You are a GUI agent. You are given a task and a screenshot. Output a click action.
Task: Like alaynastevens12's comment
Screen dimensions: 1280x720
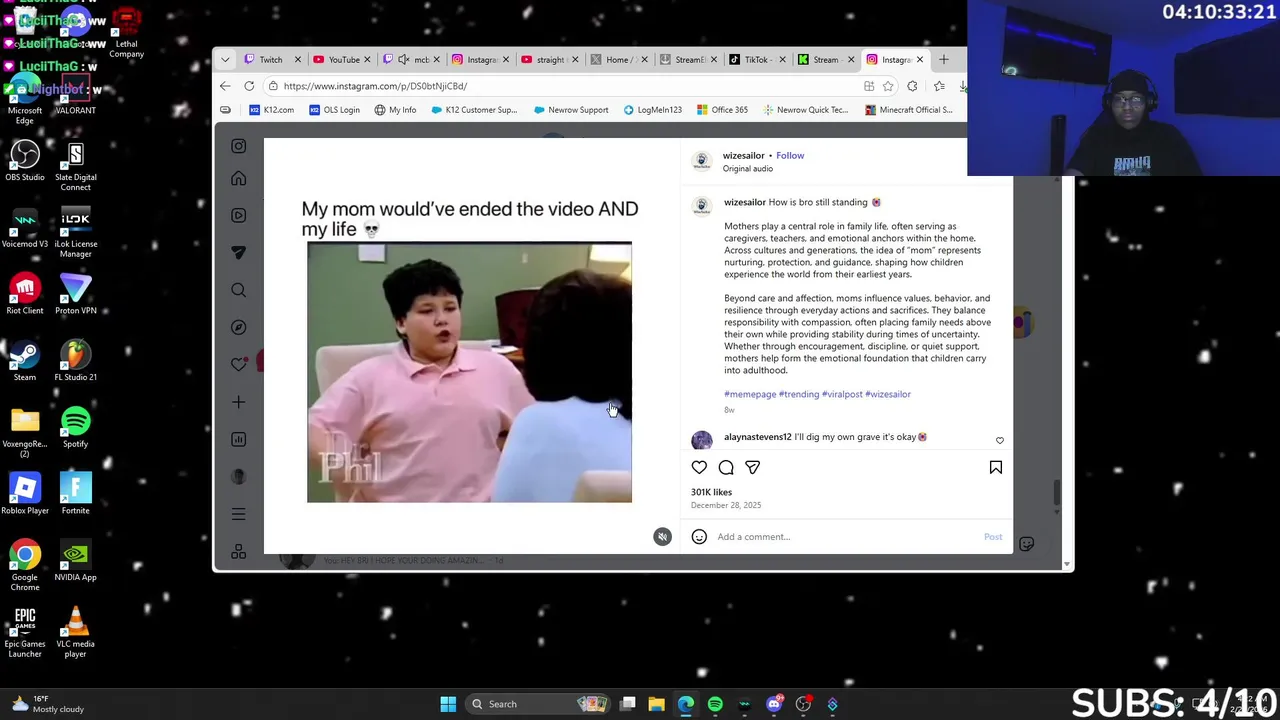pyautogui.click(x=999, y=440)
